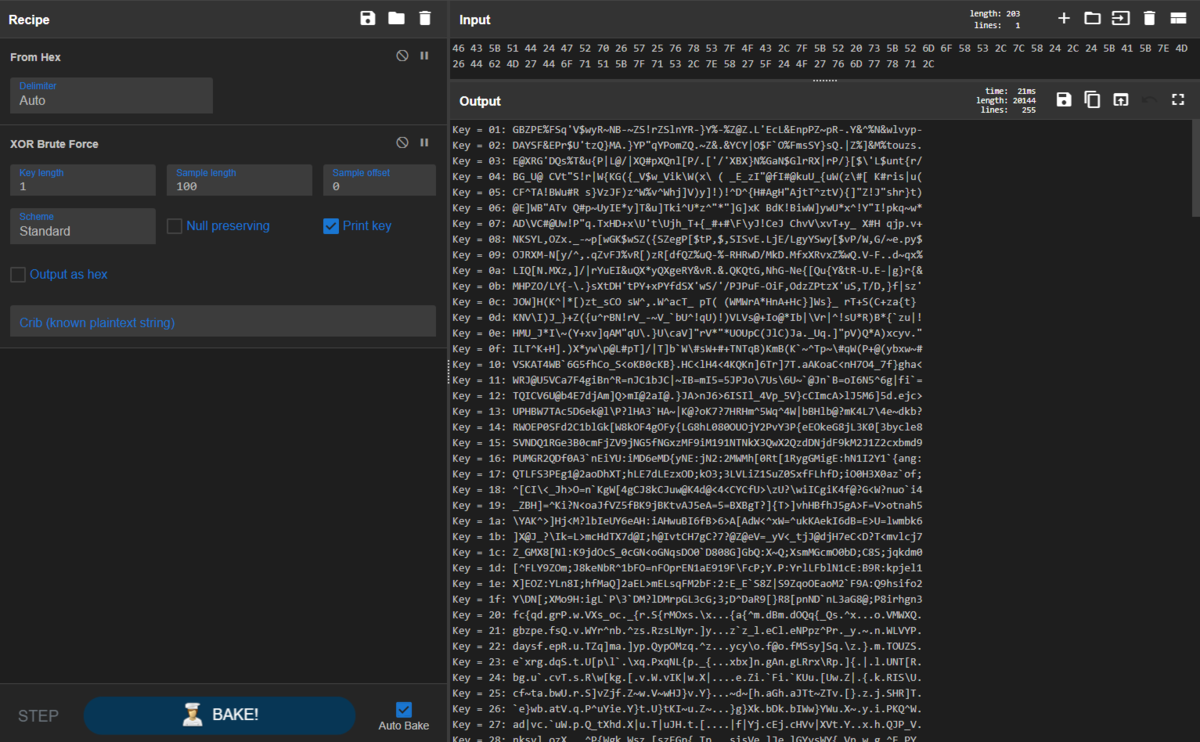The height and width of the screenshot is (742, 1200).
Task: Click the BAKE! button
Action: tap(219, 715)
